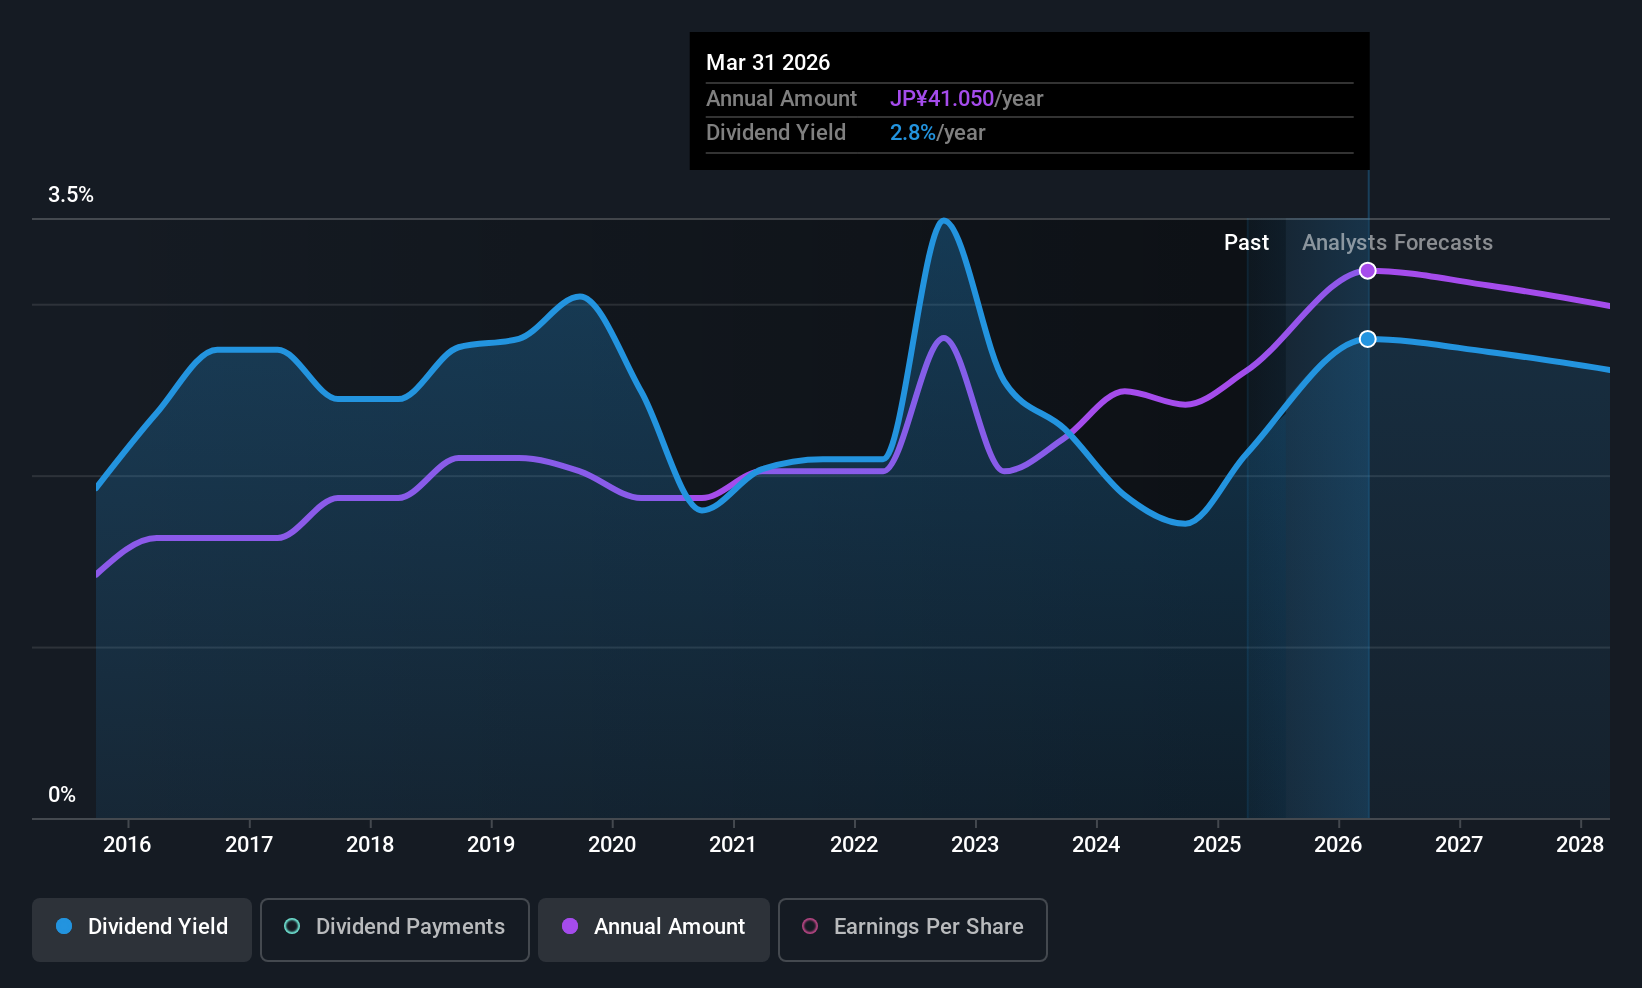
Task: Click the purple Annual Amount data point marker
Action: pyautogui.click(x=1368, y=271)
